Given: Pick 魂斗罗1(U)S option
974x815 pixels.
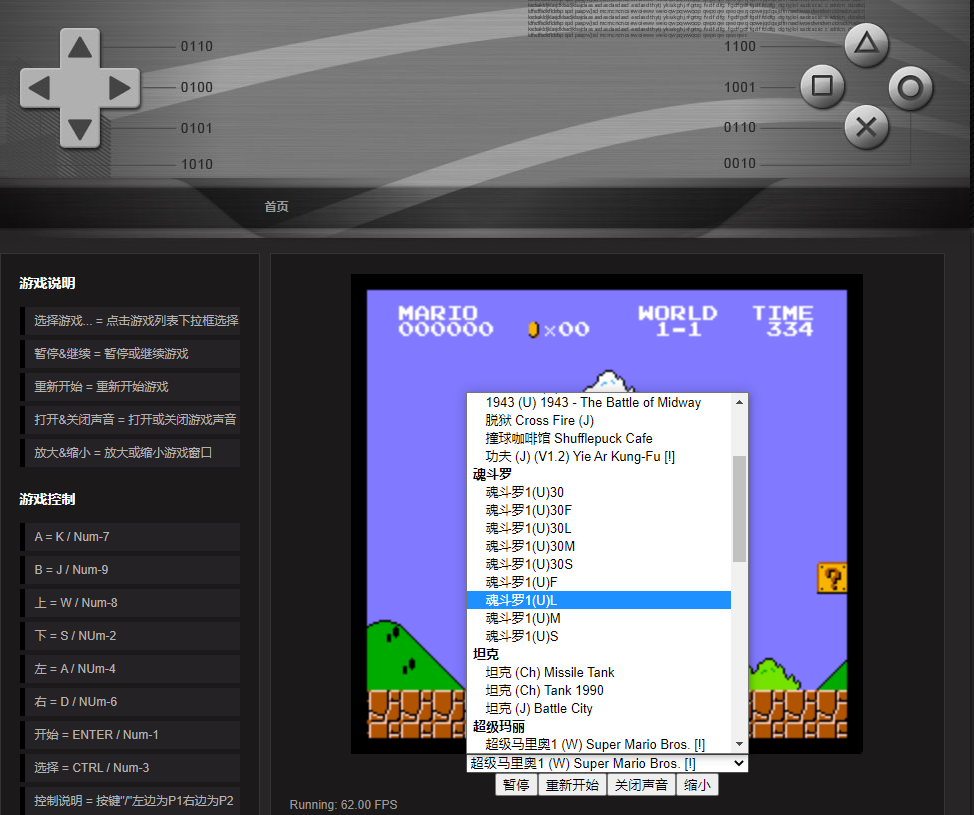Looking at the screenshot, I should click(599, 637).
